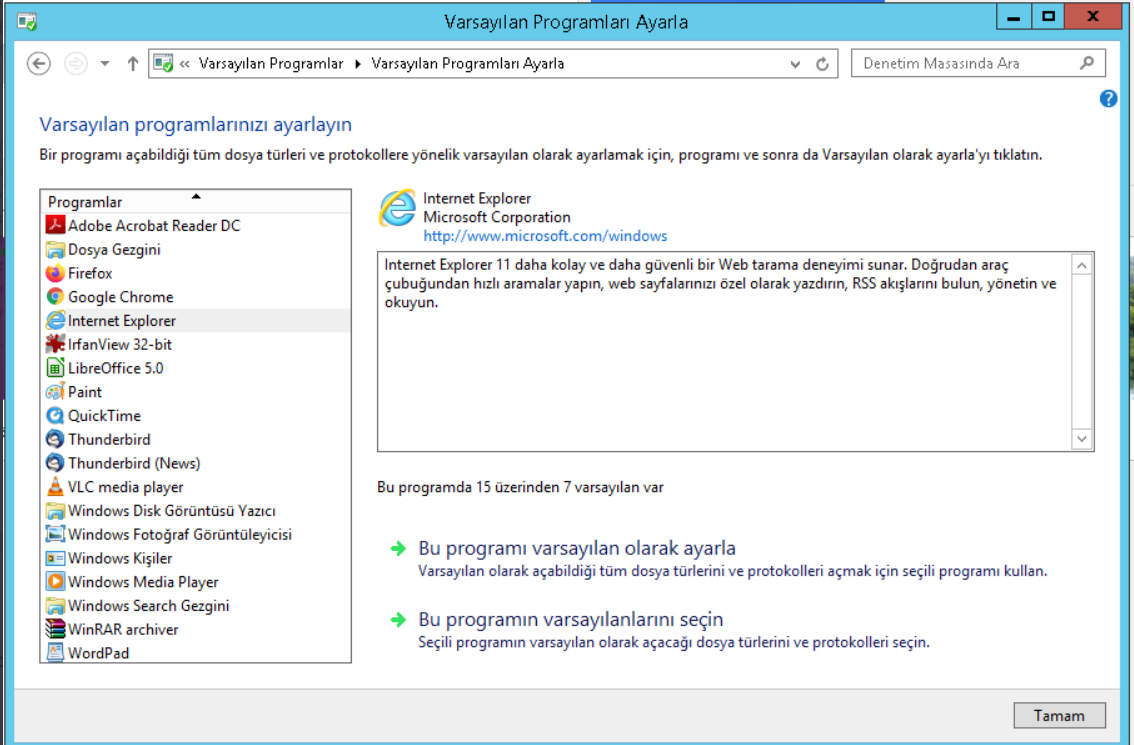Click the VLC media player cone icon
Viewport: 1134px width, 745px height.
(55, 487)
